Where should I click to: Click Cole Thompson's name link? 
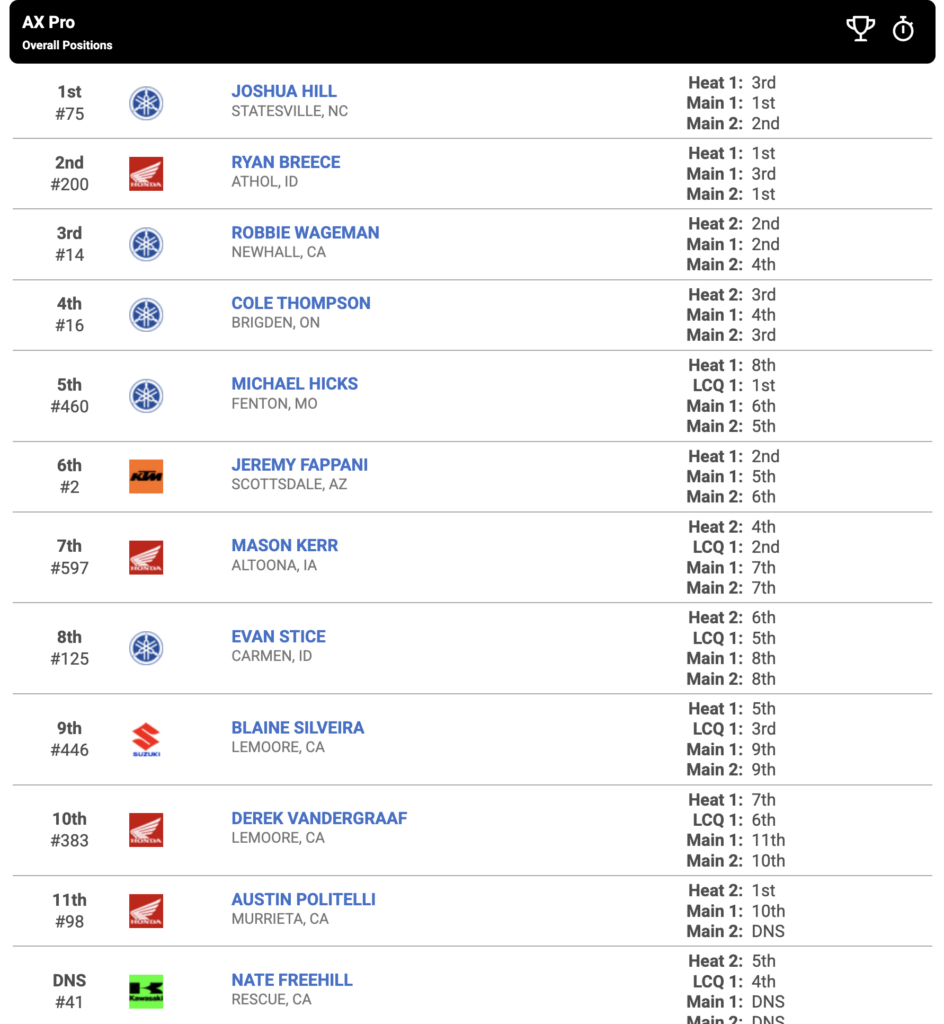pyautogui.click(x=301, y=303)
